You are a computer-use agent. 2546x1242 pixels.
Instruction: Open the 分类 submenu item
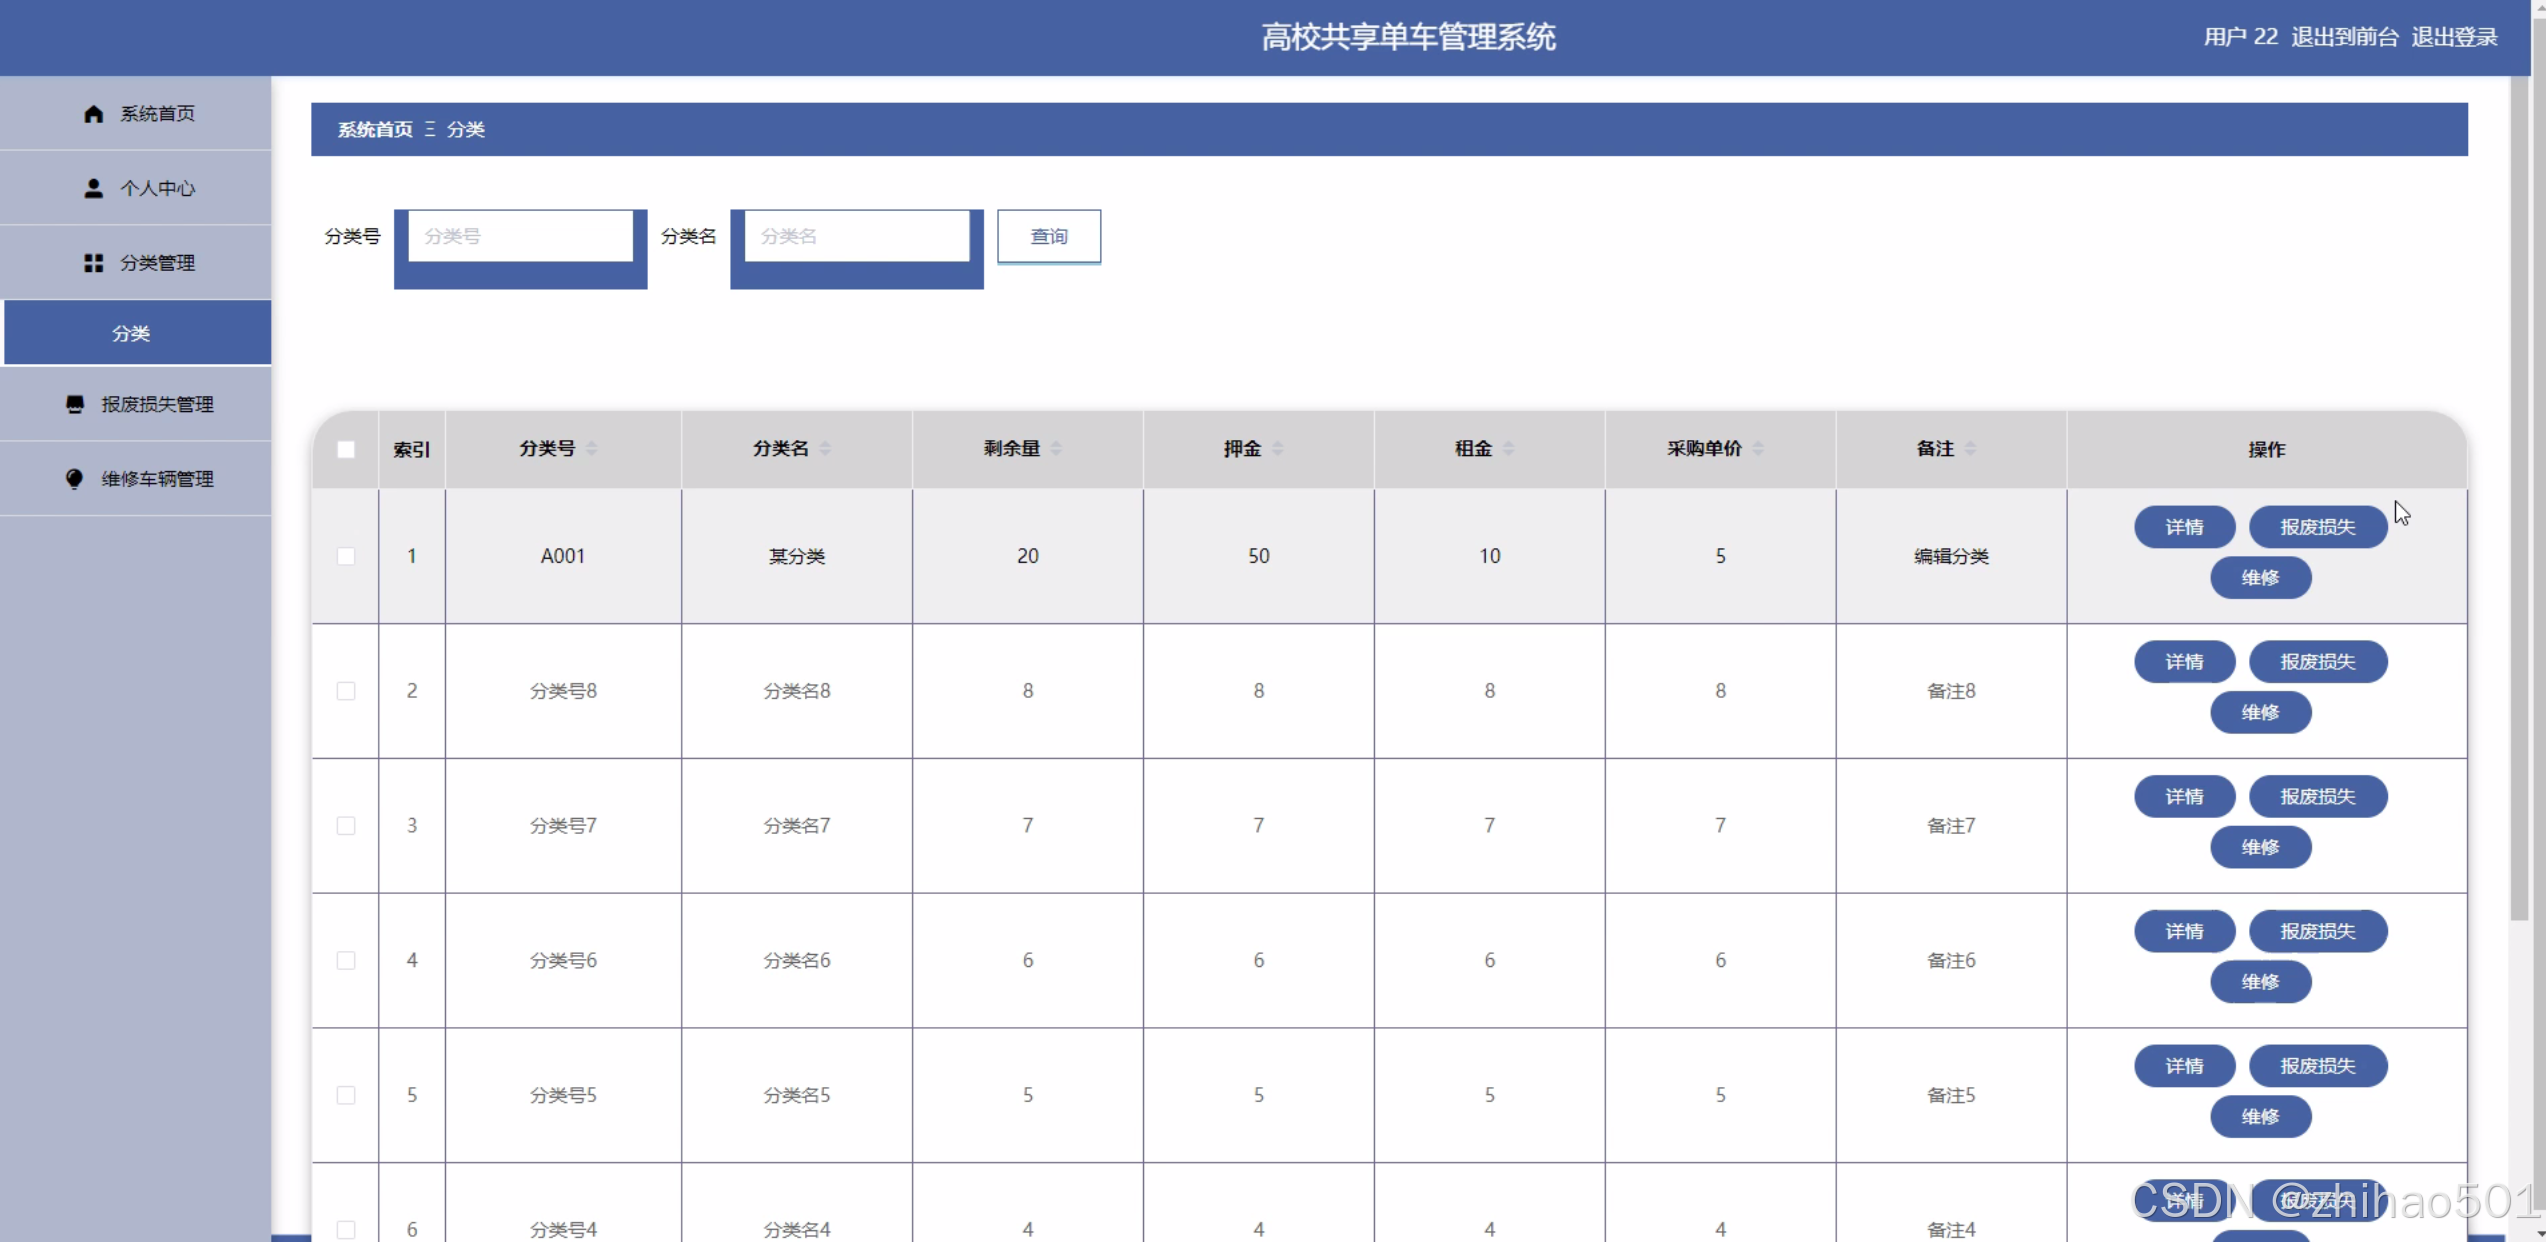click(x=132, y=333)
